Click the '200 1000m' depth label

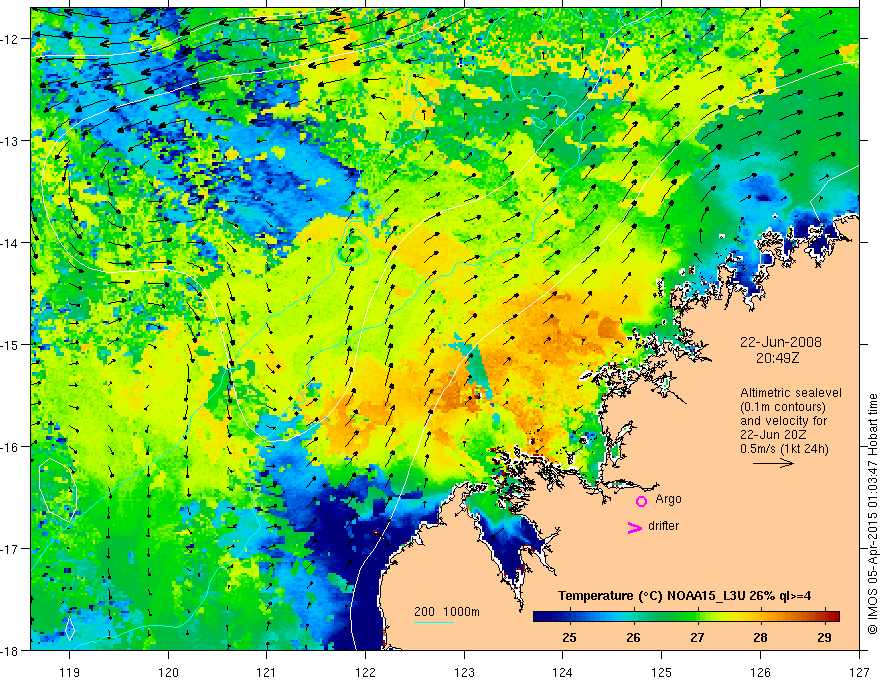click(447, 612)
